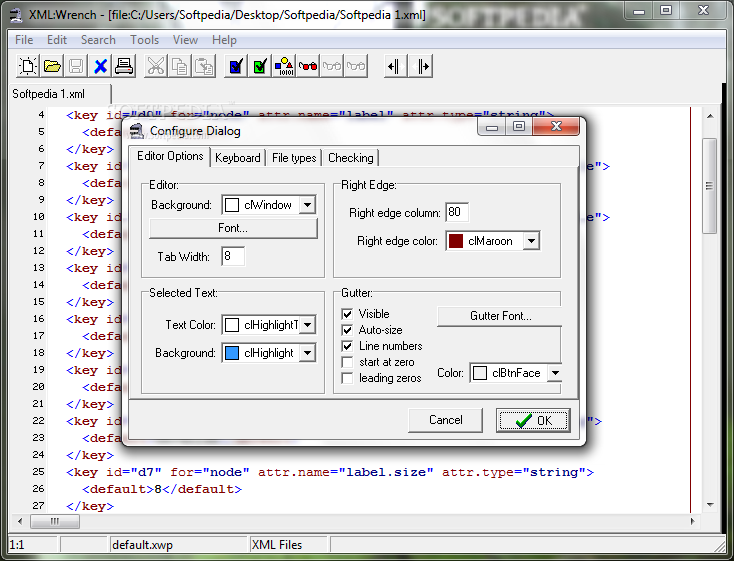Screen dimensions: 734x561
Task: Open the File menu
Action: (24, 40)
